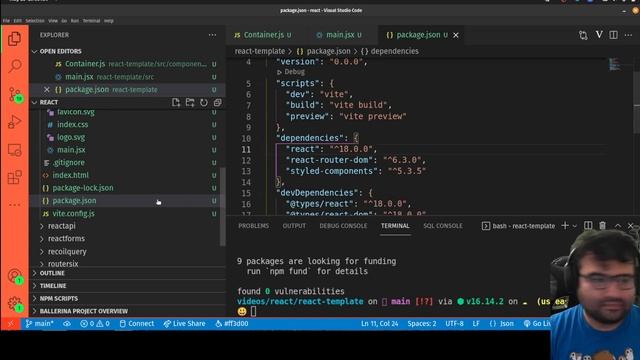
Task: Refresh the explorer file tree
Action: click(204, 102)
